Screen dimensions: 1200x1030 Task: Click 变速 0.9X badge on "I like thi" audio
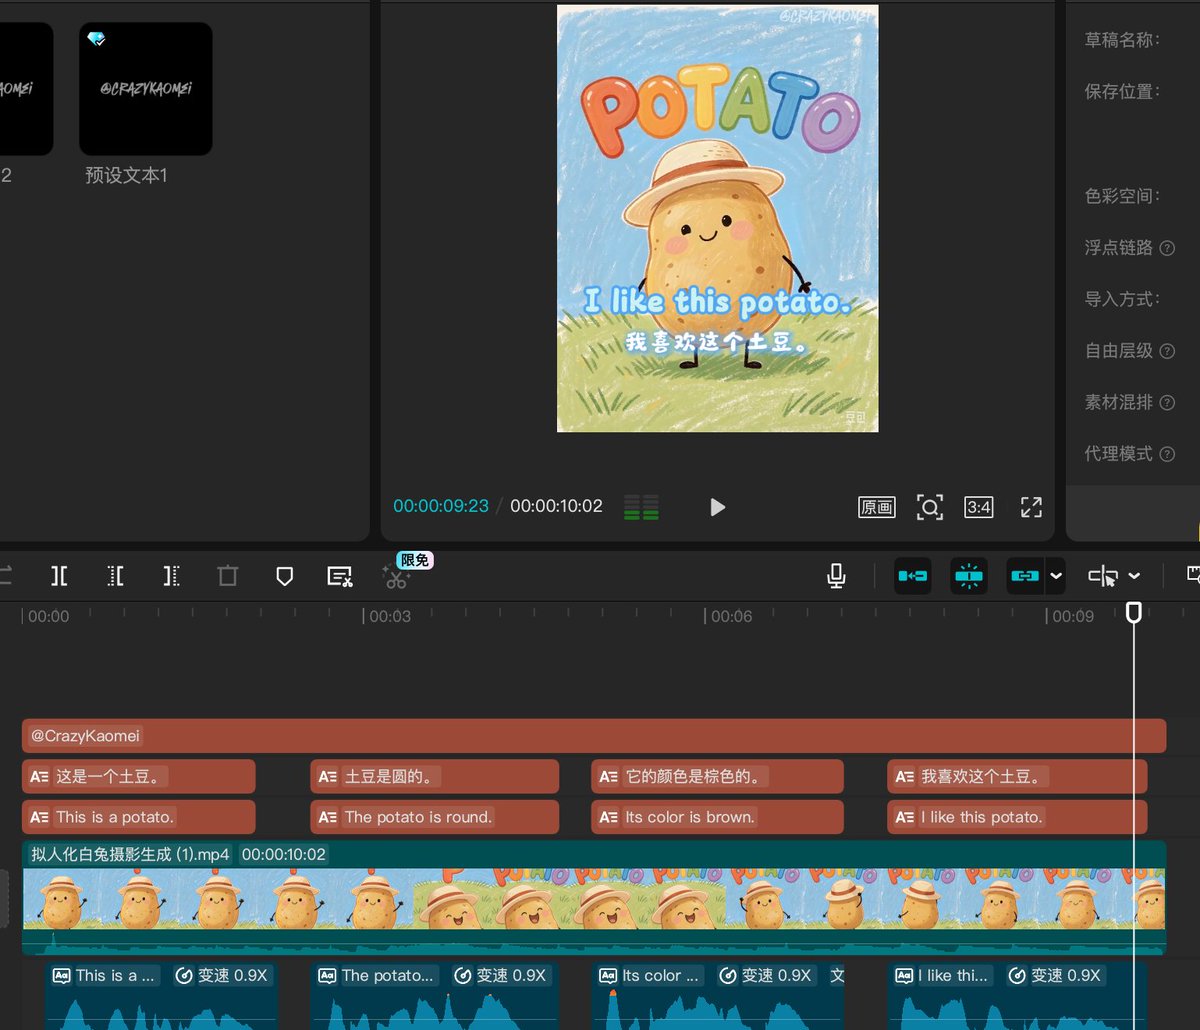click(1054, 976)
